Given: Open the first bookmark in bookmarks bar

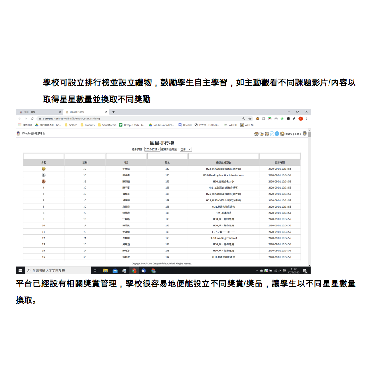Looking at the screenshot, I should point(25,125).
